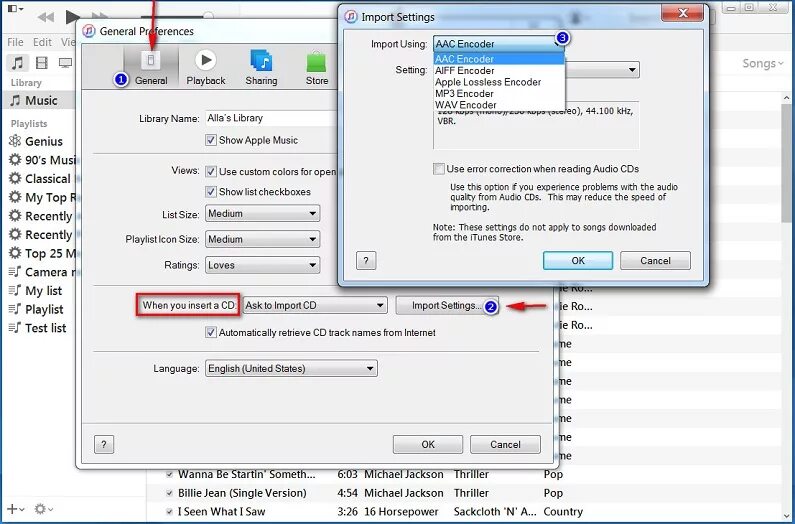Image resolution: width=795 pixels, height=524 pixels.
Task: Select Apple Lossless Encoder option
Action: [499, 82]
